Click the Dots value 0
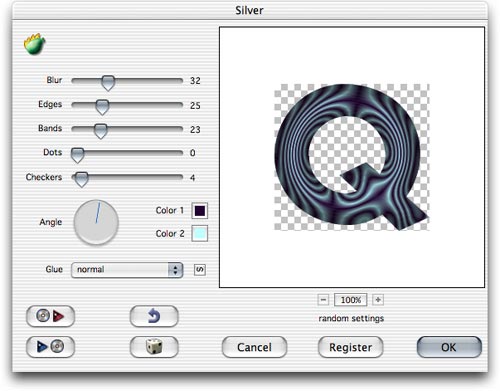Viewport: 500px width, 391px height. tap(192, 153)
